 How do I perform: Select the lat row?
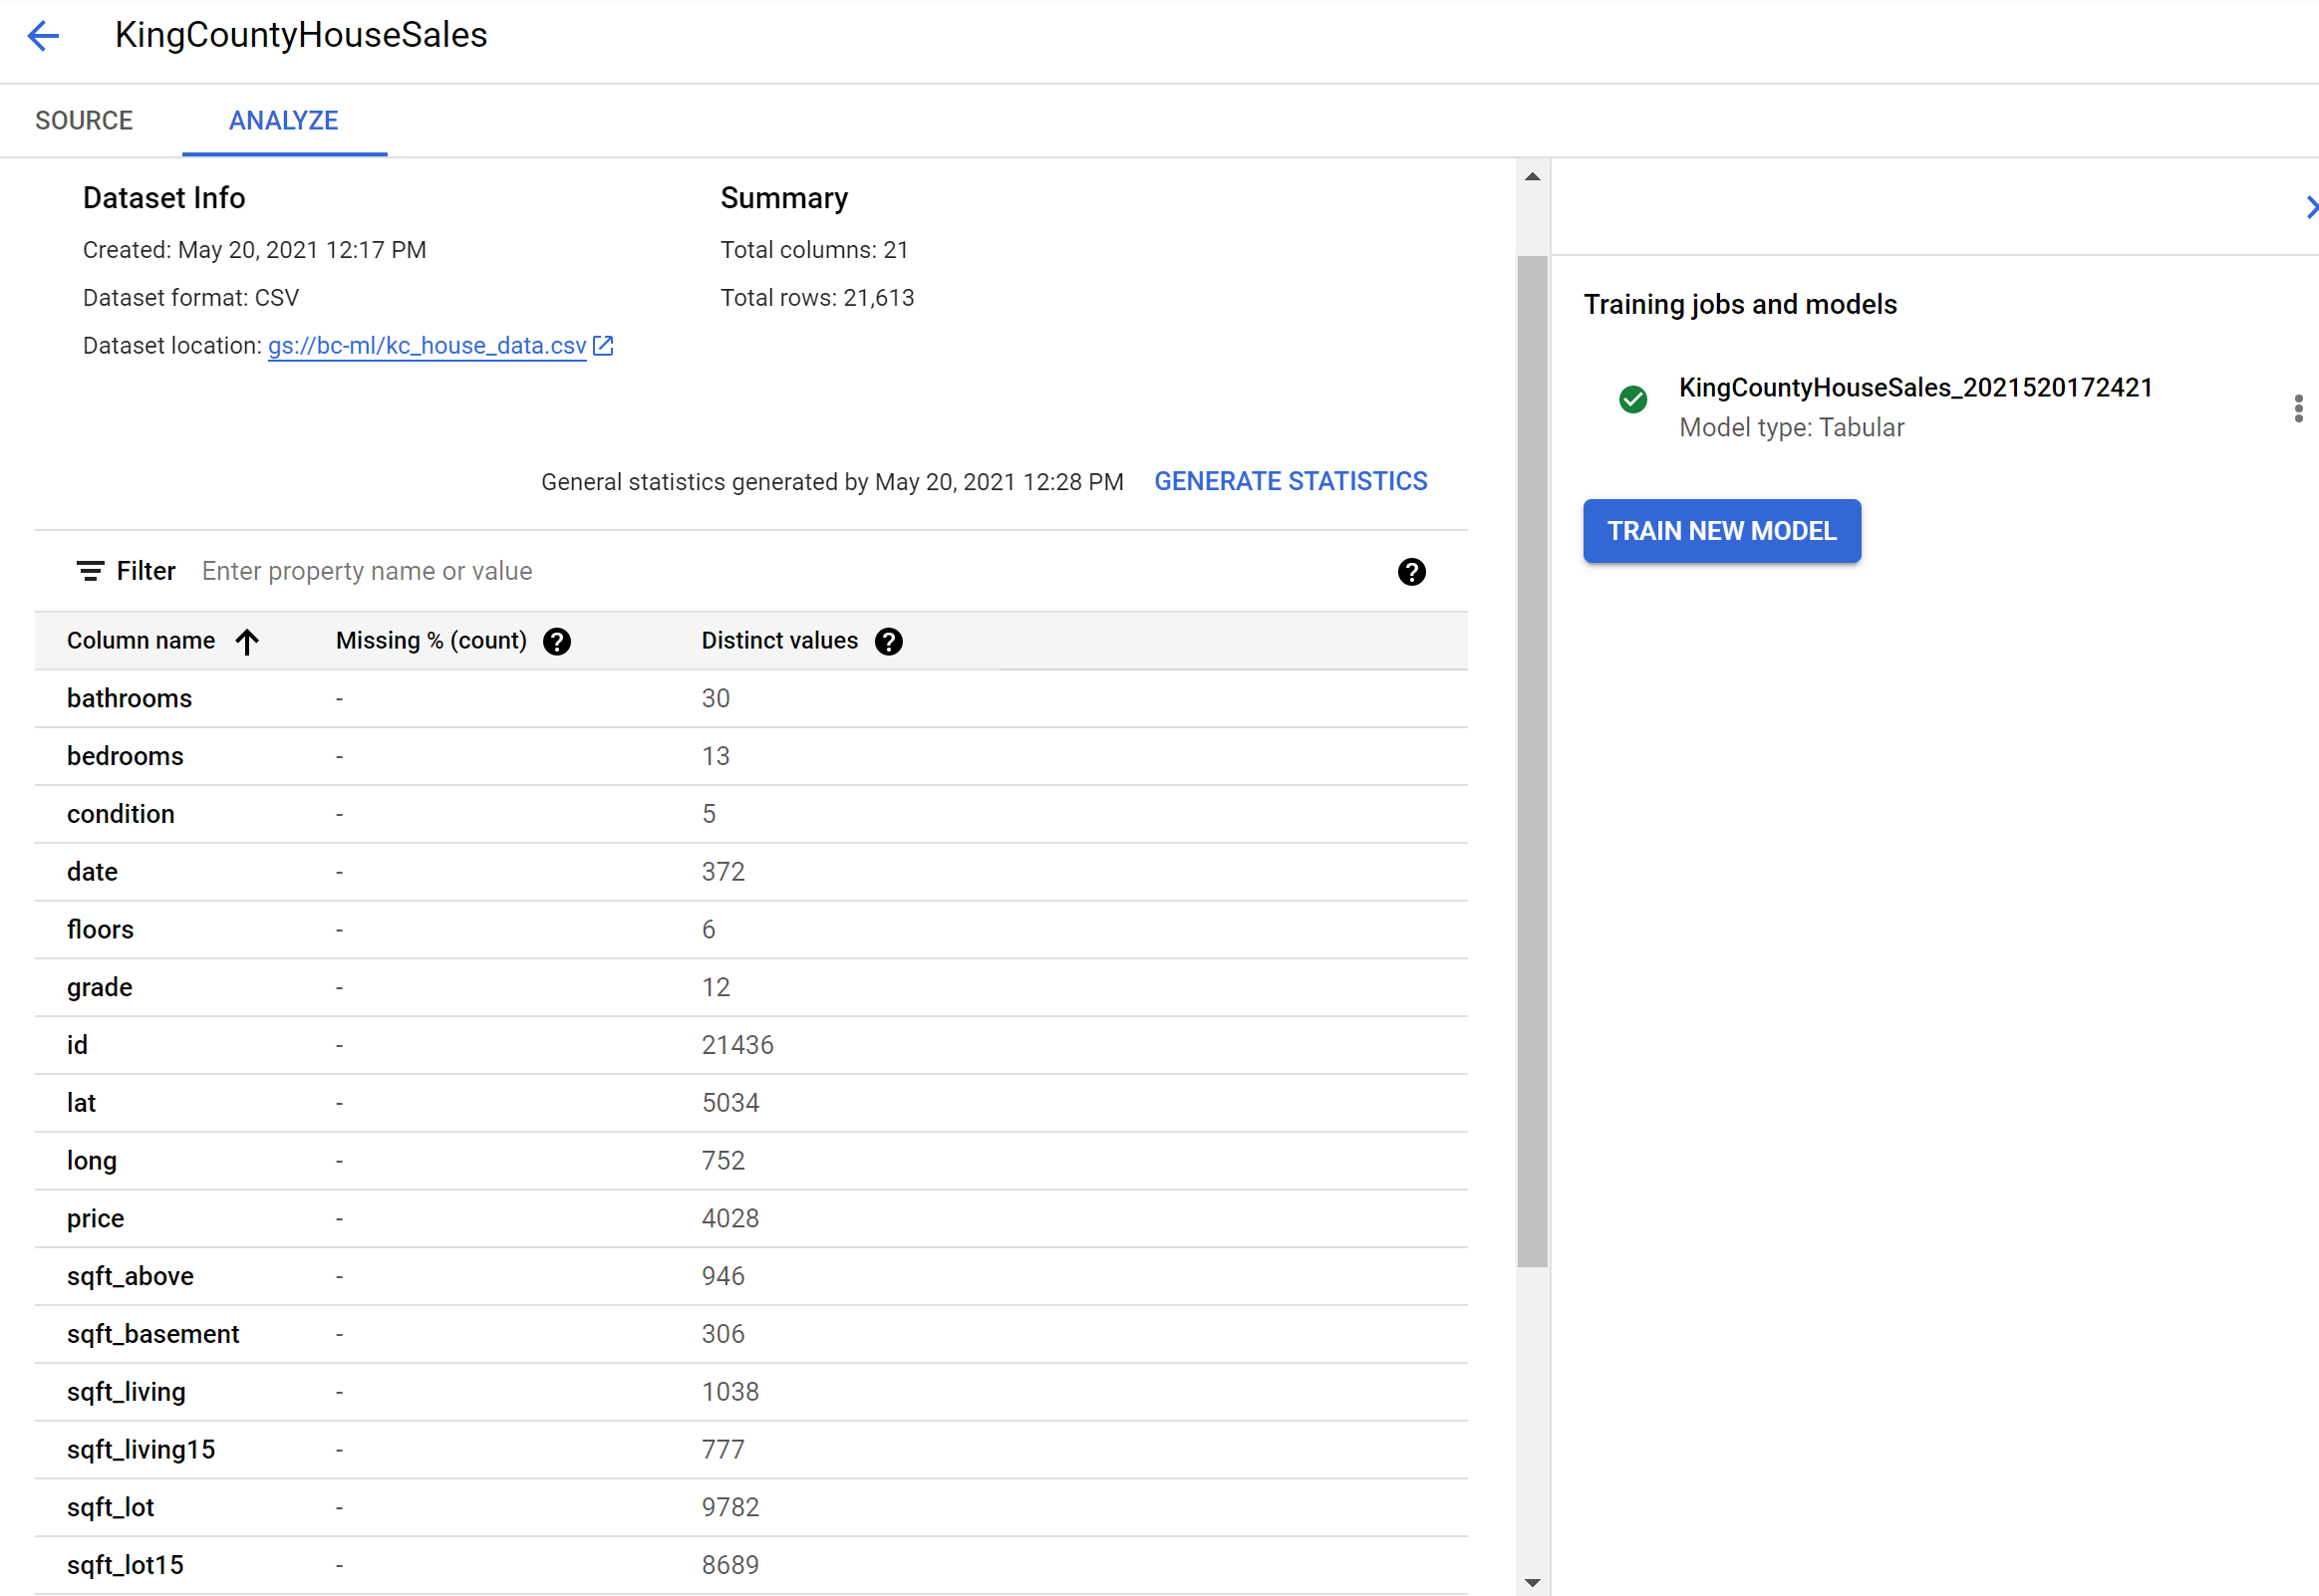click(751, 1104)
